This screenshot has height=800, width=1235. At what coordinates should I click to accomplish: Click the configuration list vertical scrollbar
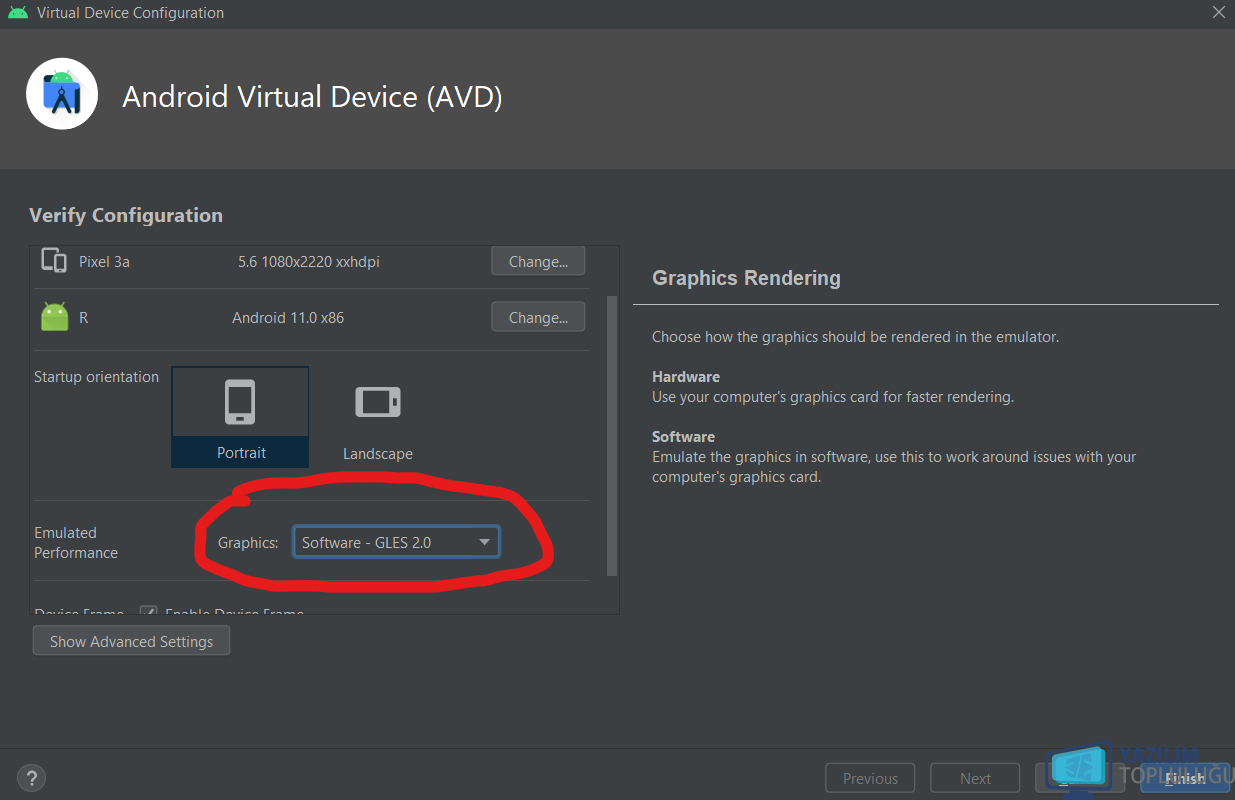[612, 436]
